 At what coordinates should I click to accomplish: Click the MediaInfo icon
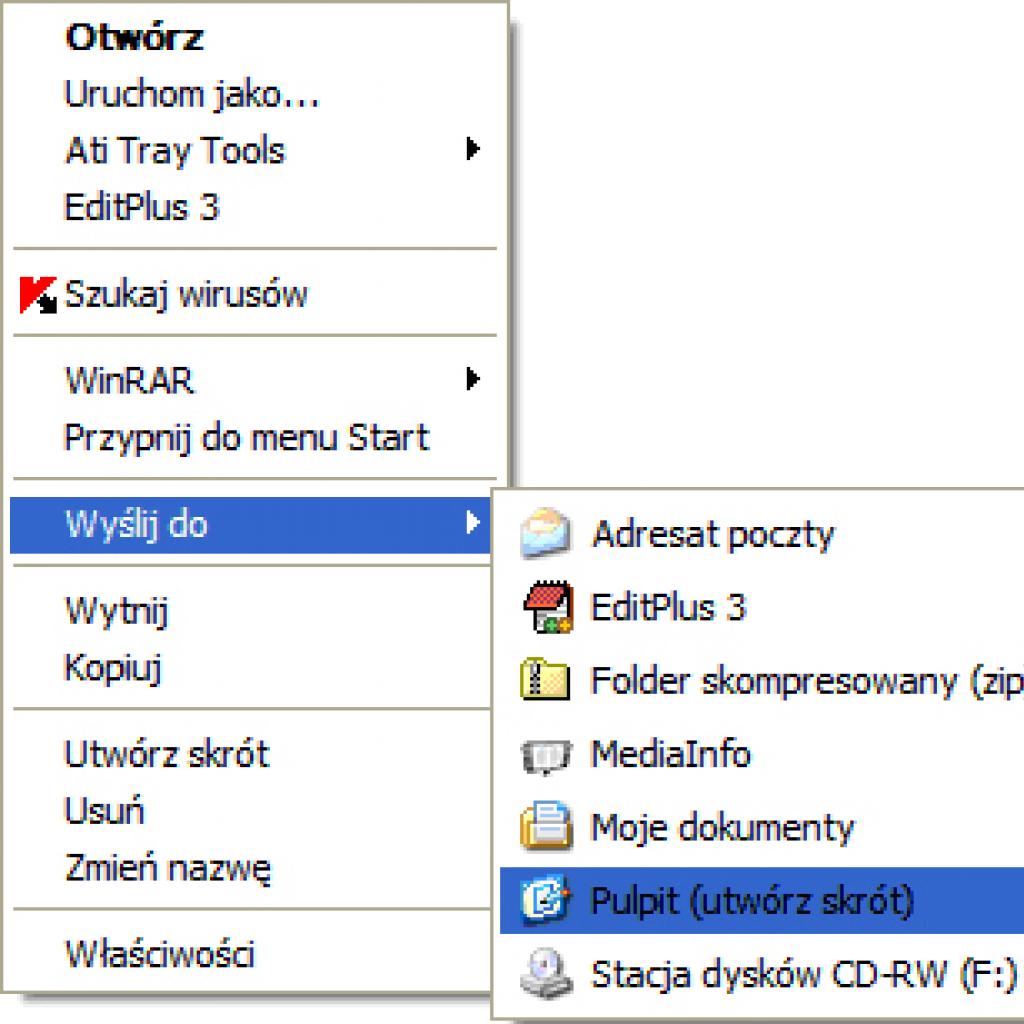(546, 756)
